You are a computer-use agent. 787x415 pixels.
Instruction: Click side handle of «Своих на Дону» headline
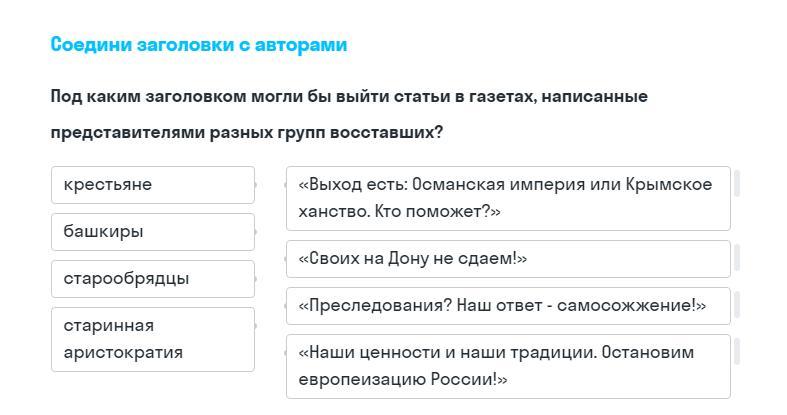(737, 258)
